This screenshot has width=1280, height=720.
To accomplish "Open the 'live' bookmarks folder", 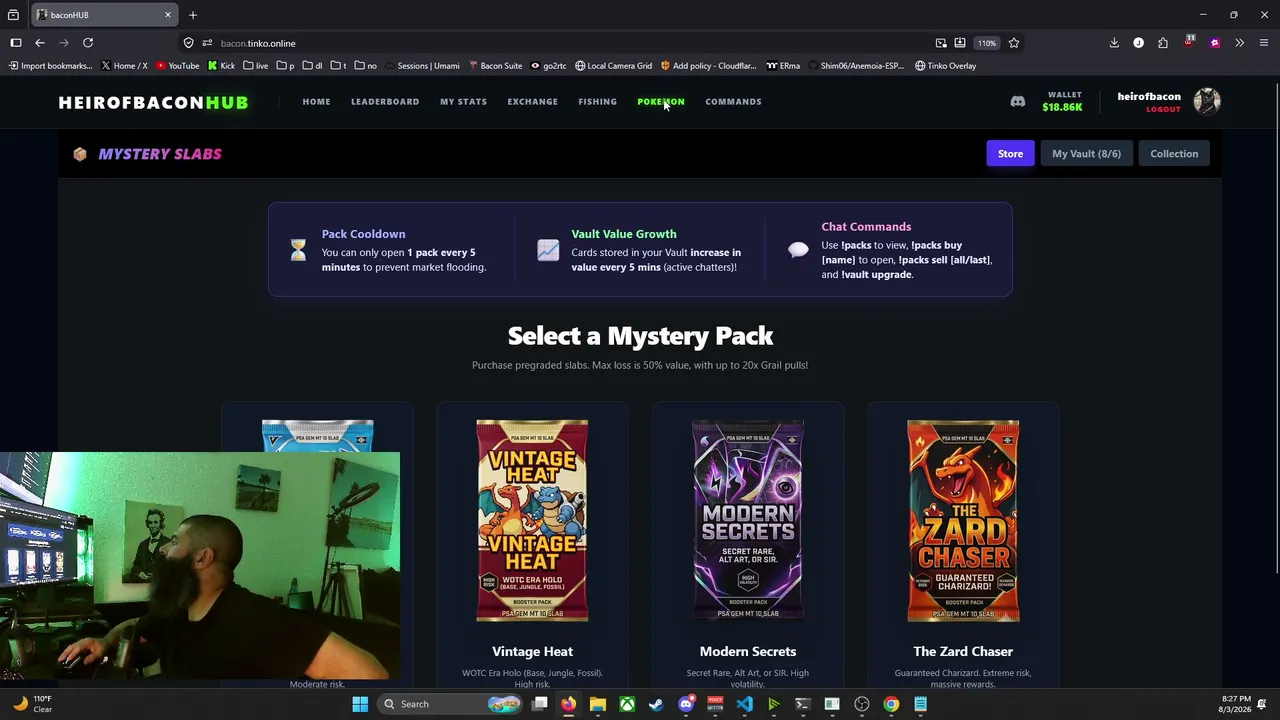I will click(x=256, y=66).
